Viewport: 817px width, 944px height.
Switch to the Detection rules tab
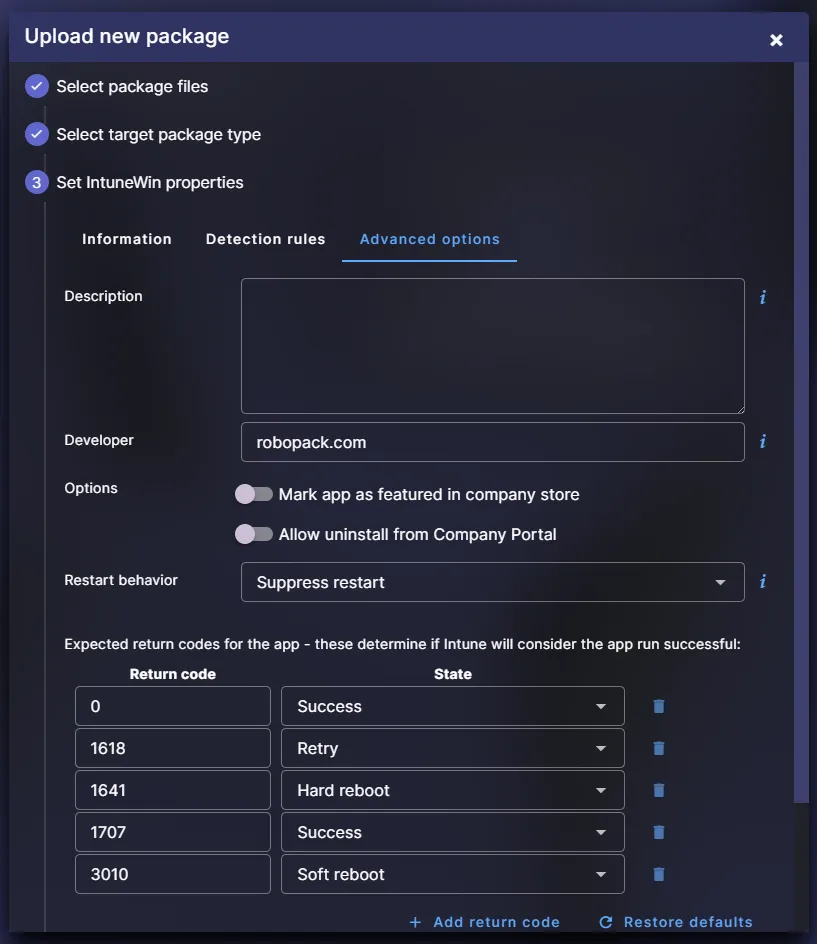266,239
